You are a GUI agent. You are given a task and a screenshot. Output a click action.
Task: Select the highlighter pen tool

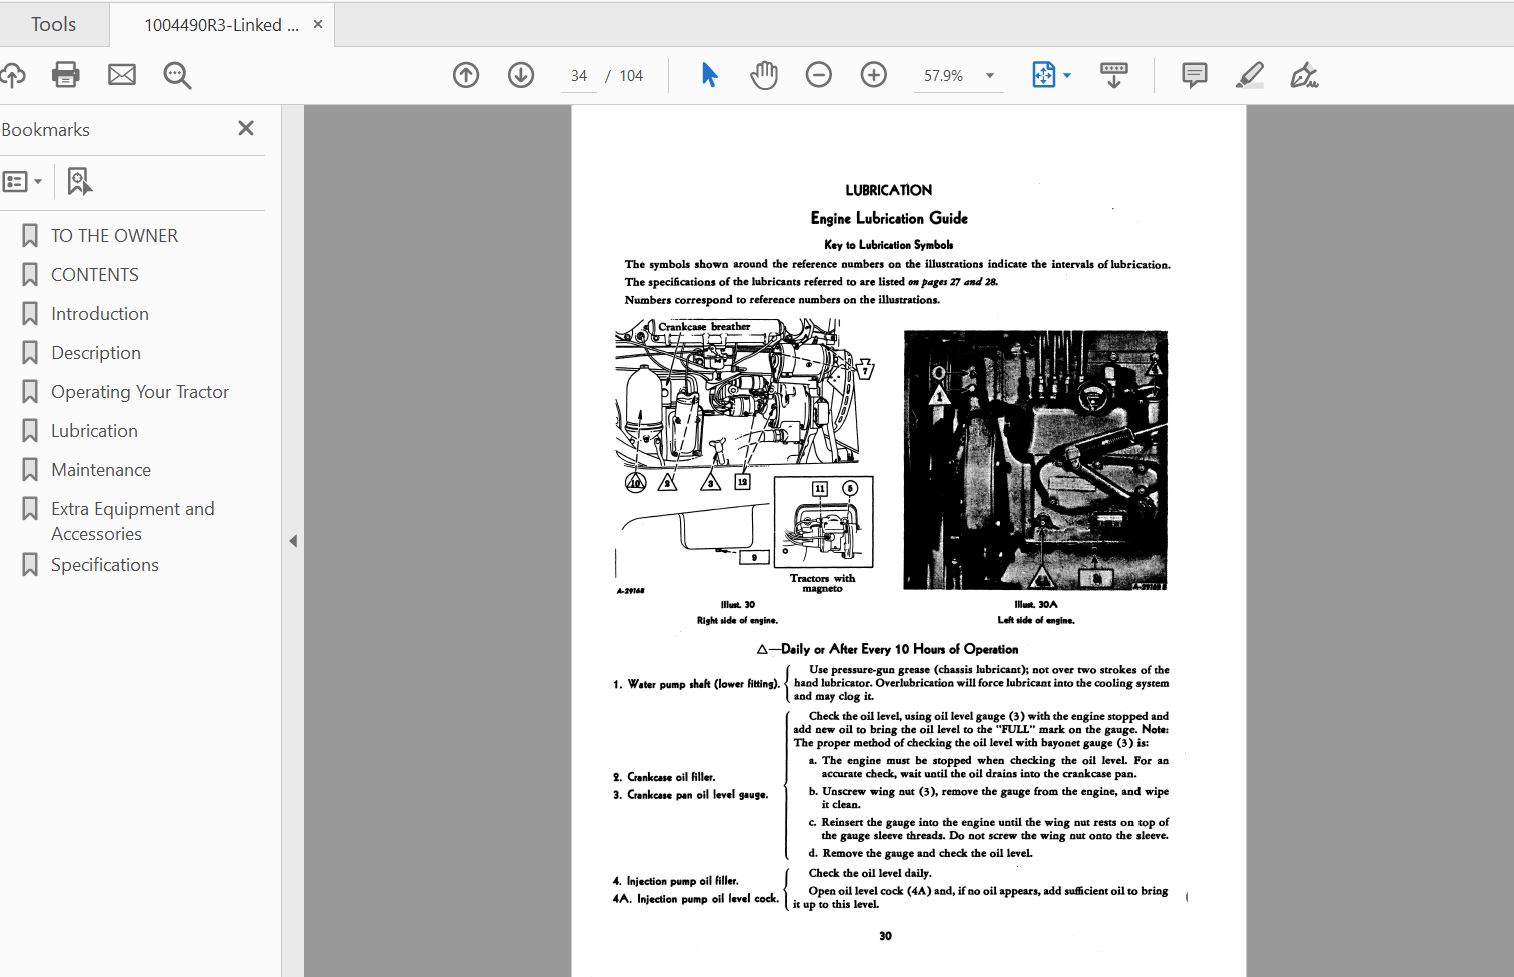[x=1249, y=75]
